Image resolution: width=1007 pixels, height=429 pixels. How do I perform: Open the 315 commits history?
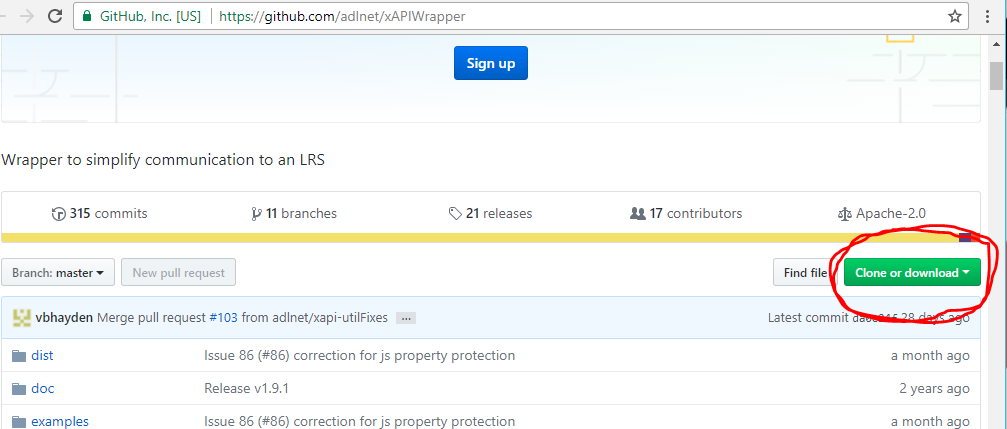100,213
